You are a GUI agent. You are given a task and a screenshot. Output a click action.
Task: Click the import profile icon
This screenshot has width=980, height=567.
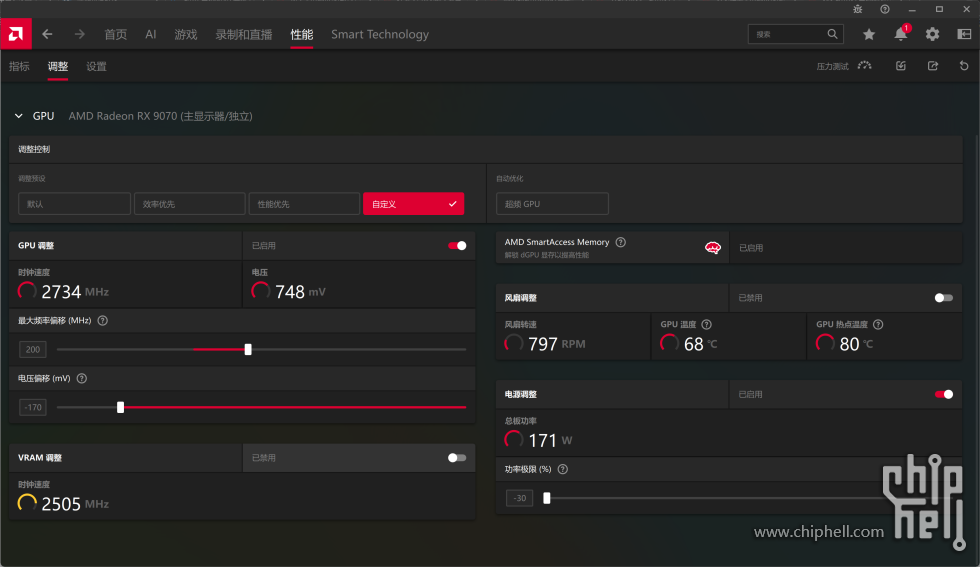(901, 66)
